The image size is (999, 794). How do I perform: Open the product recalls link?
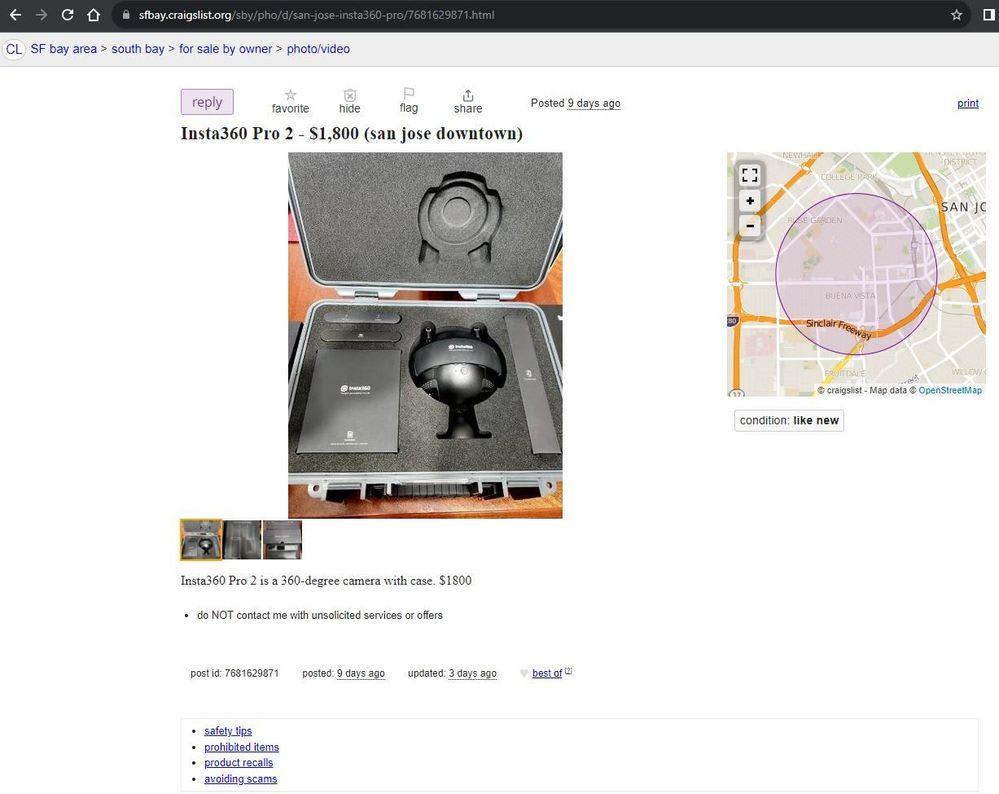[238, 763]
